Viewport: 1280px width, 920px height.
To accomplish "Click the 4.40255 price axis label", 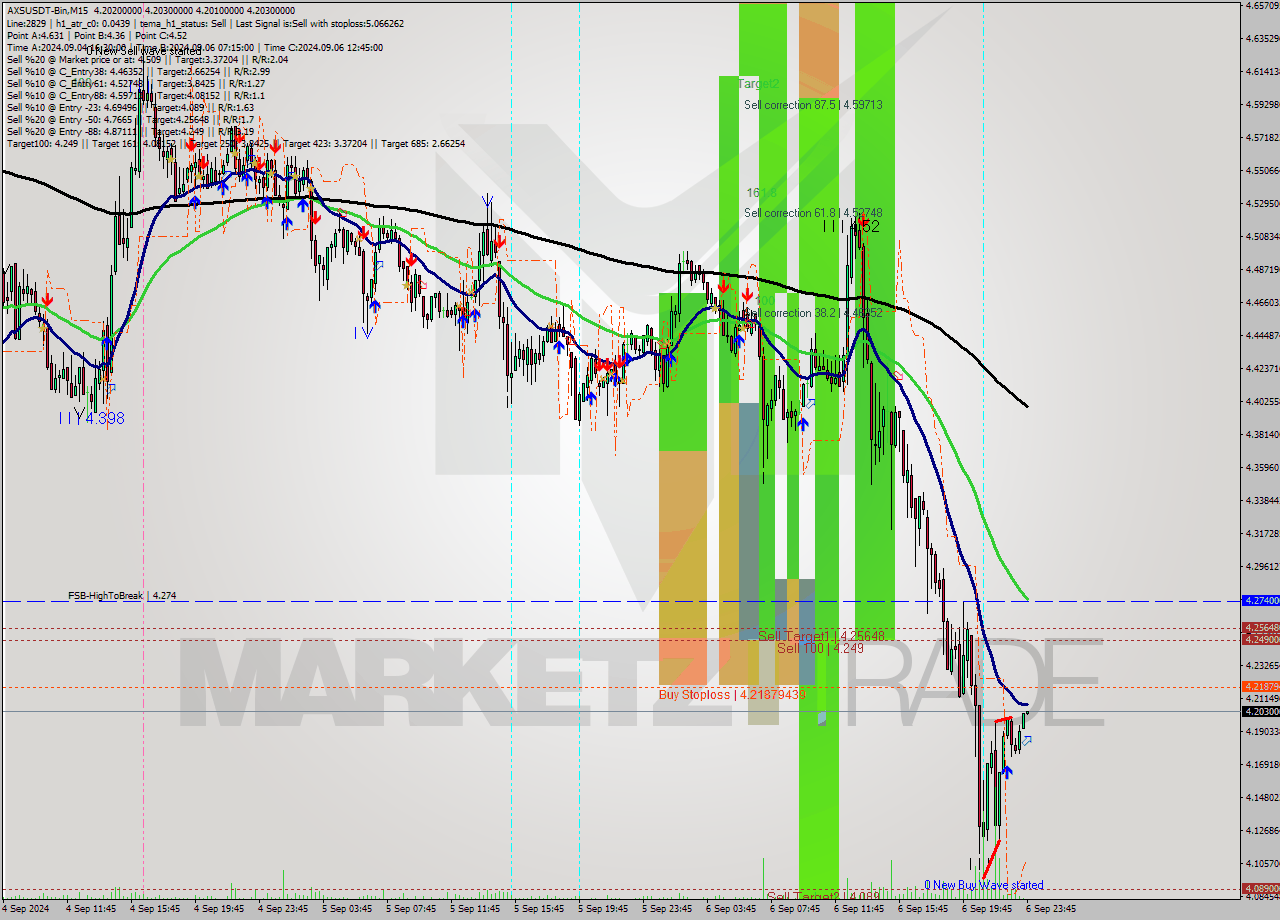I will click(1262, 401).
